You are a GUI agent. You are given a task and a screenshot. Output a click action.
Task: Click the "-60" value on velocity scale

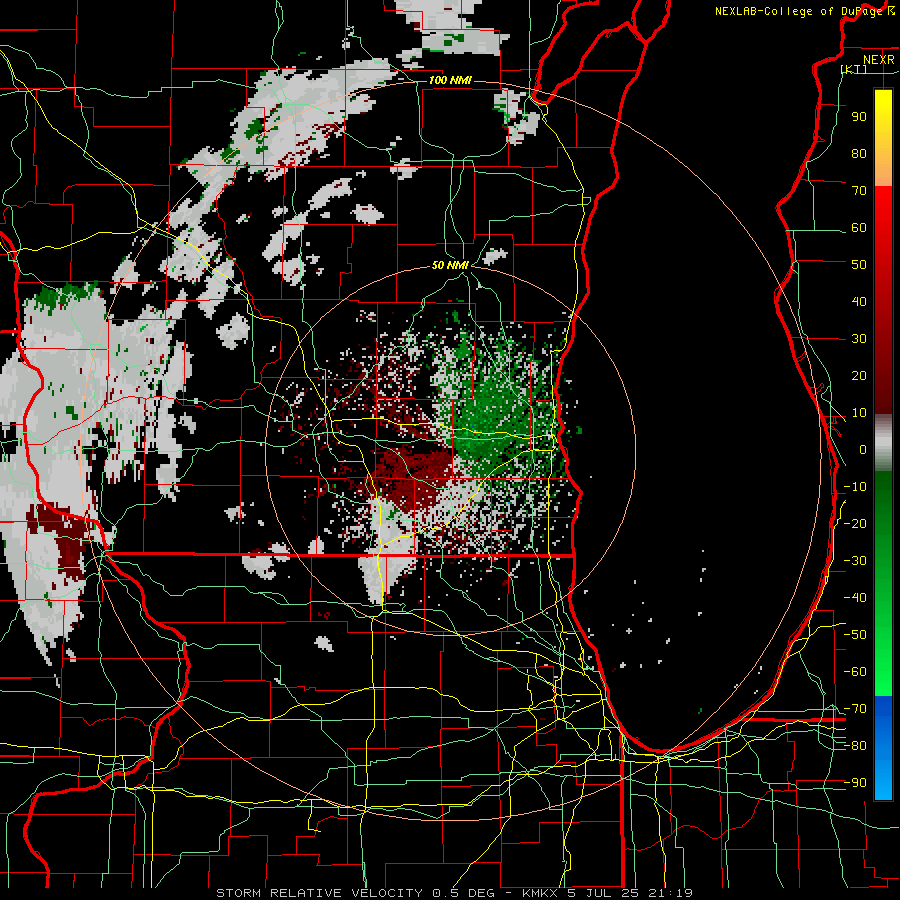[855, 672]
